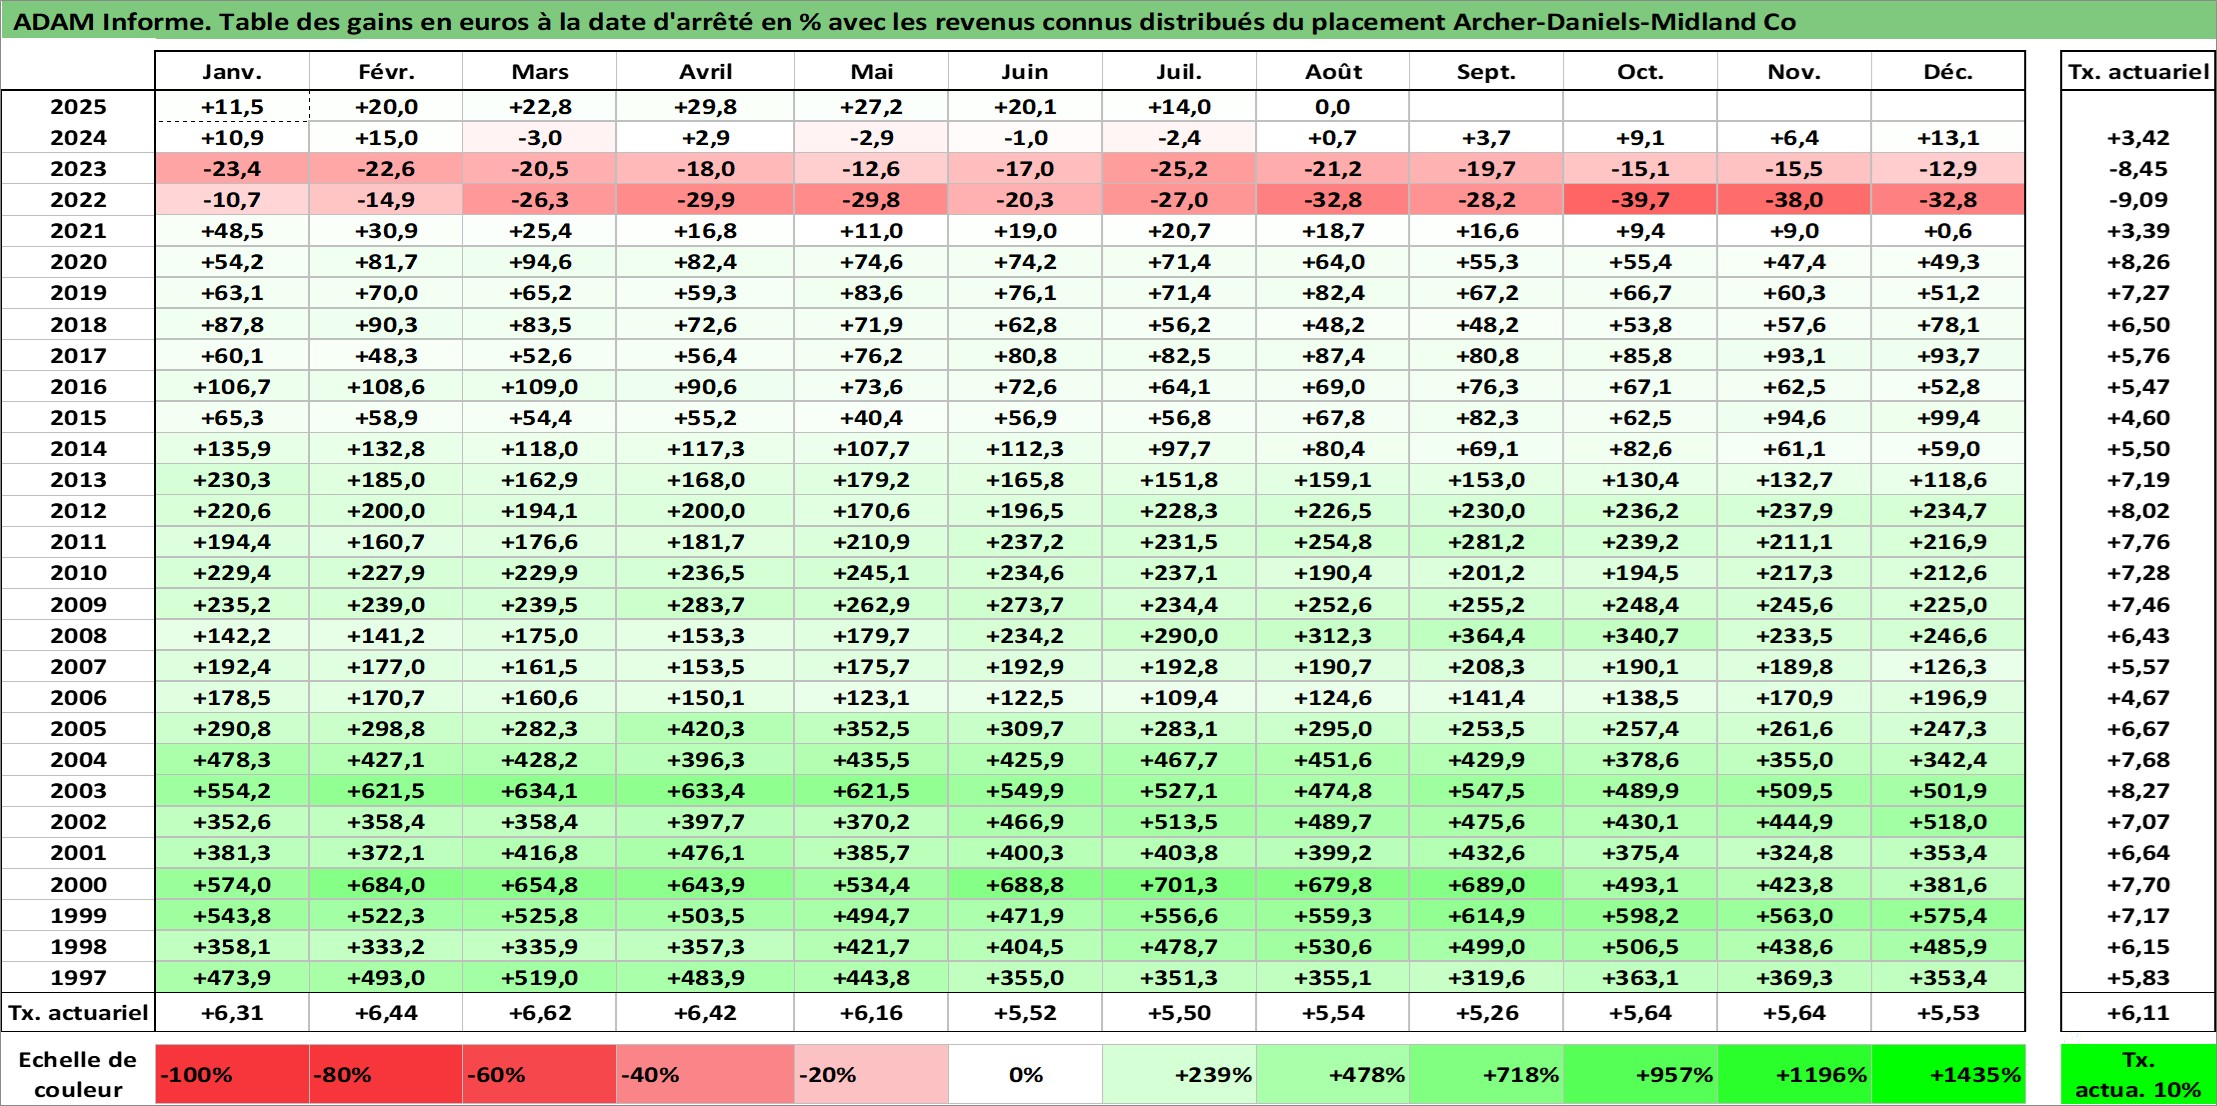The height and width of the screenshot is (1106, 2217).
Task: Select the 'Déc.' column header
Action: (1948, 71)
